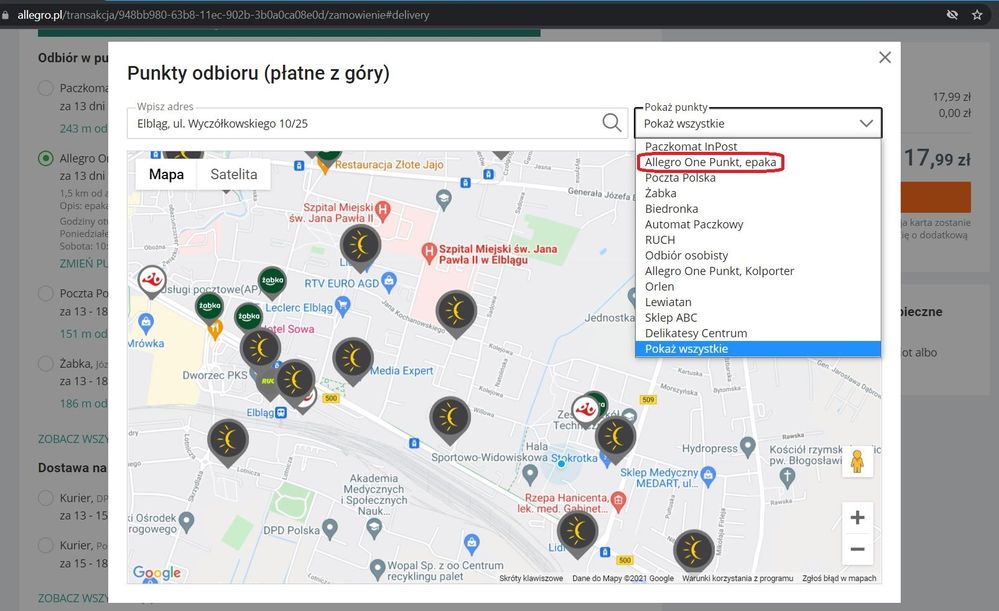Choose Allegro One Punkt, Kolporter option
The width and height of the screenshot is (999, 611).
(x=758, y=271)
